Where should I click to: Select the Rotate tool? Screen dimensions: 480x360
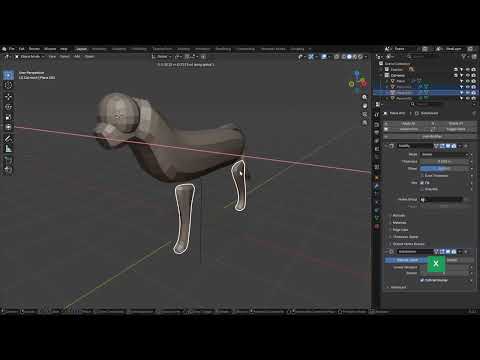click(8, 107)
